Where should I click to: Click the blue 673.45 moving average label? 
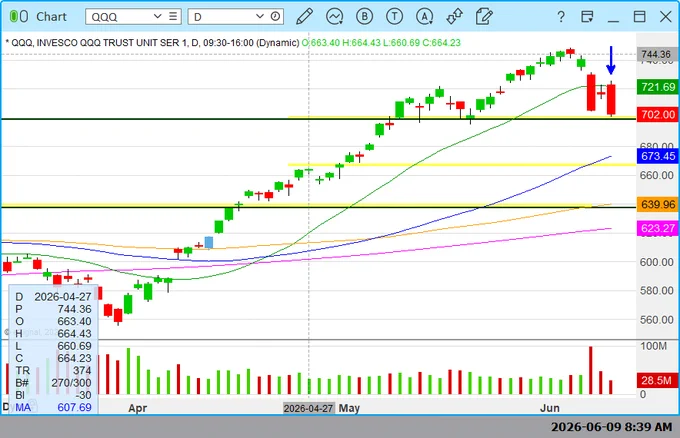tap(658, 156)
